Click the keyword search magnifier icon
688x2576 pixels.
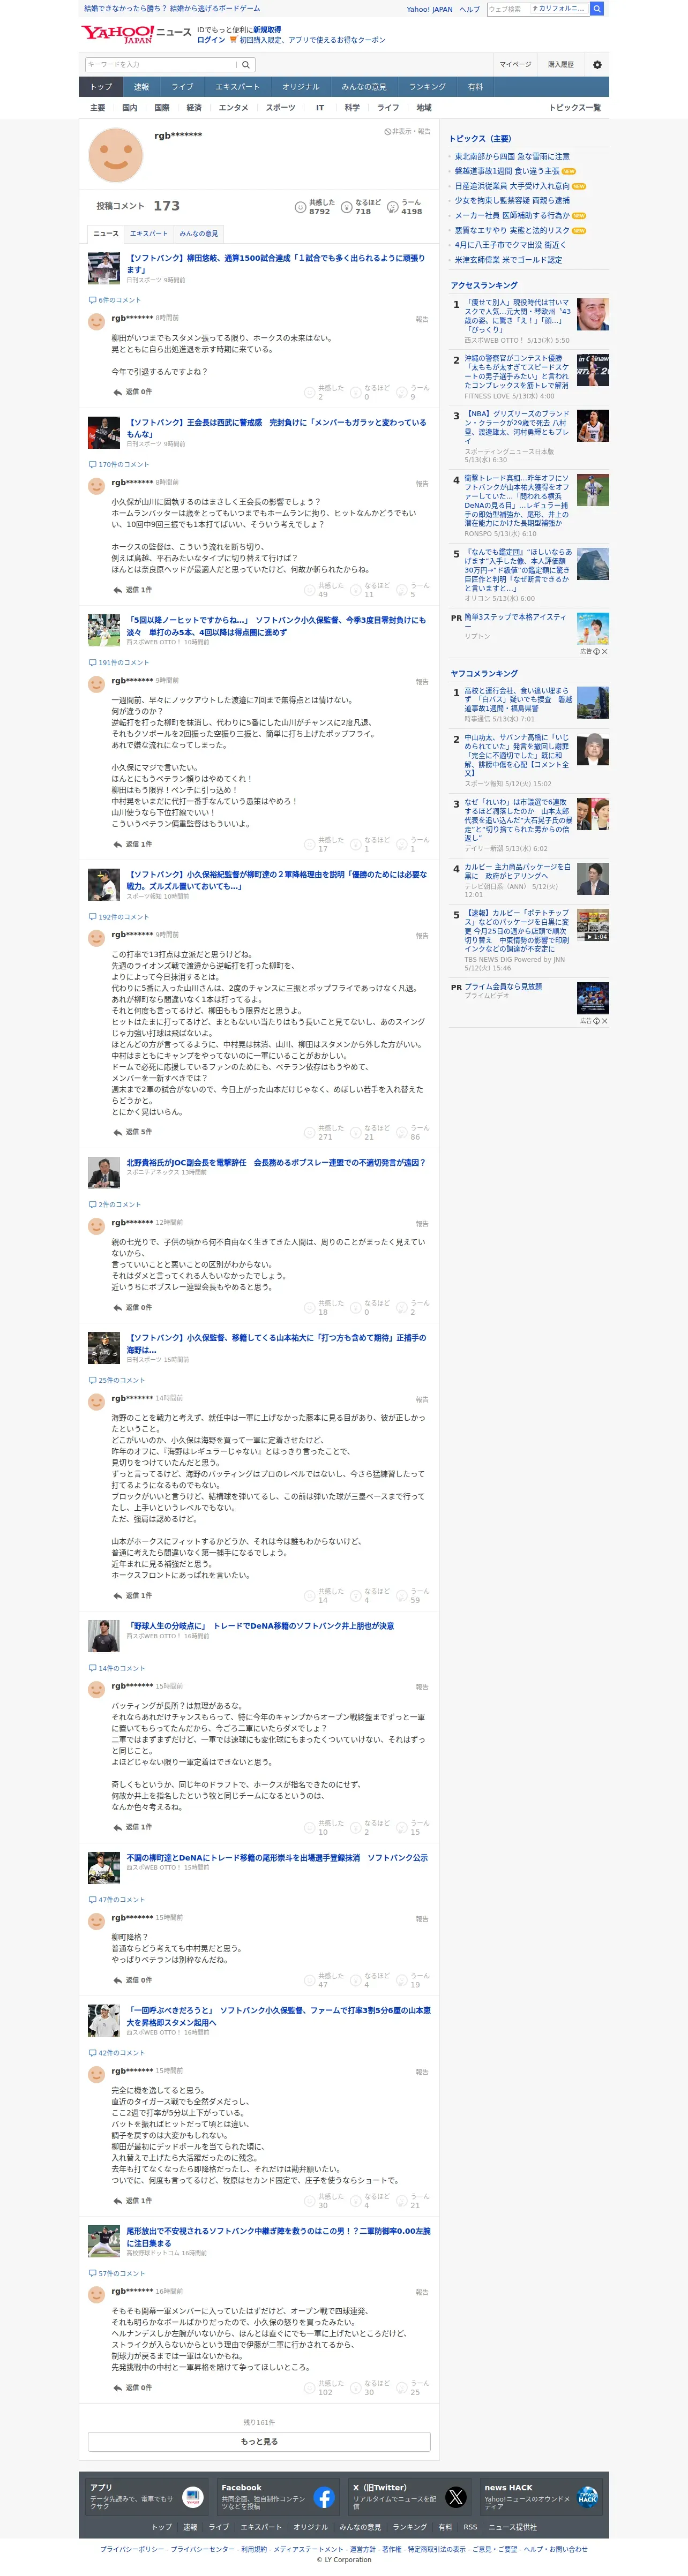[246, 64]
